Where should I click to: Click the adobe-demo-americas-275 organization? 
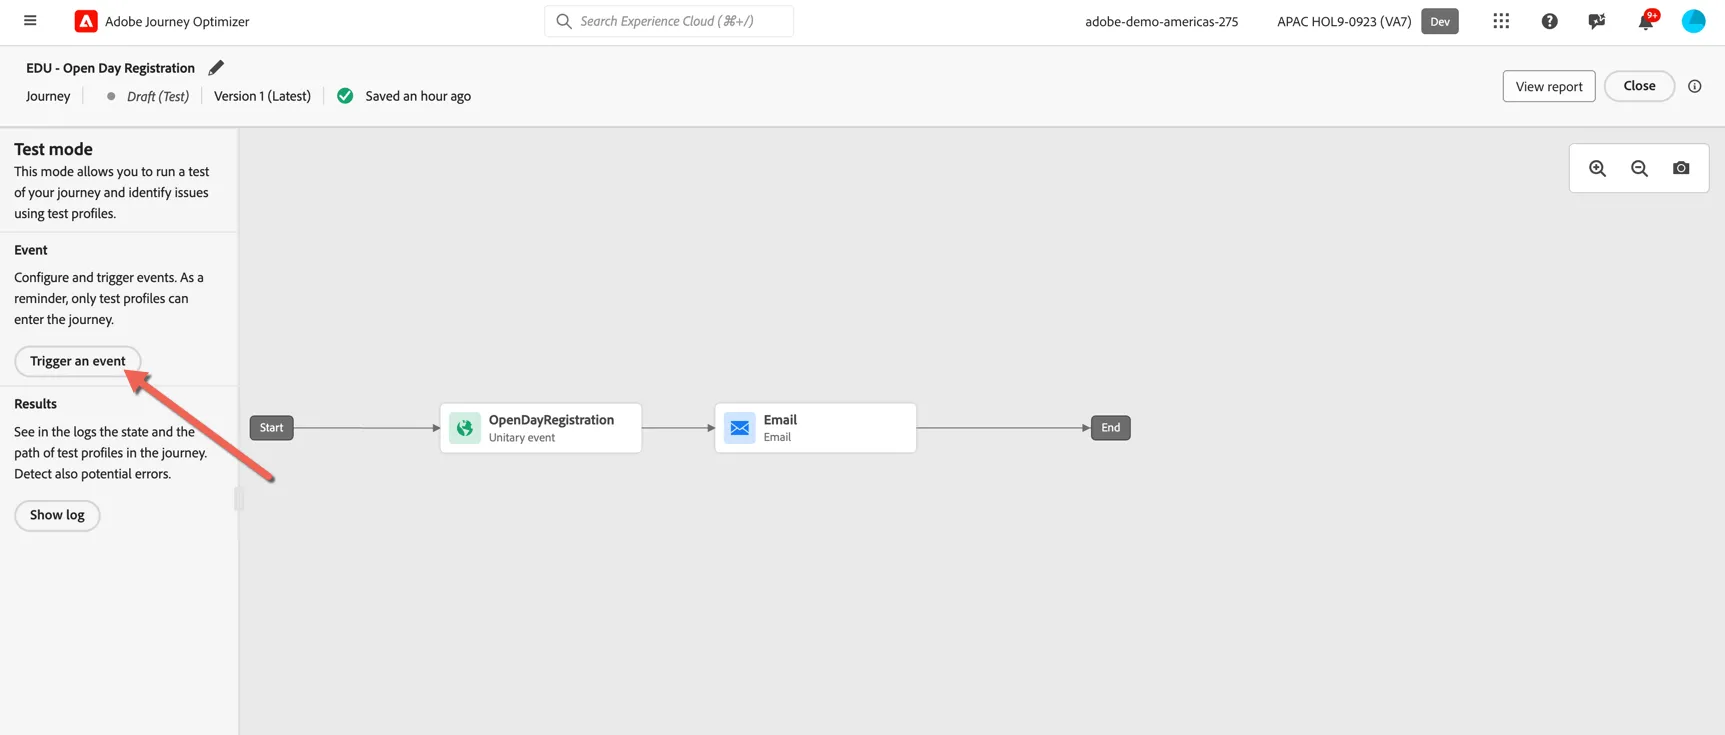tap(1161, 21)
